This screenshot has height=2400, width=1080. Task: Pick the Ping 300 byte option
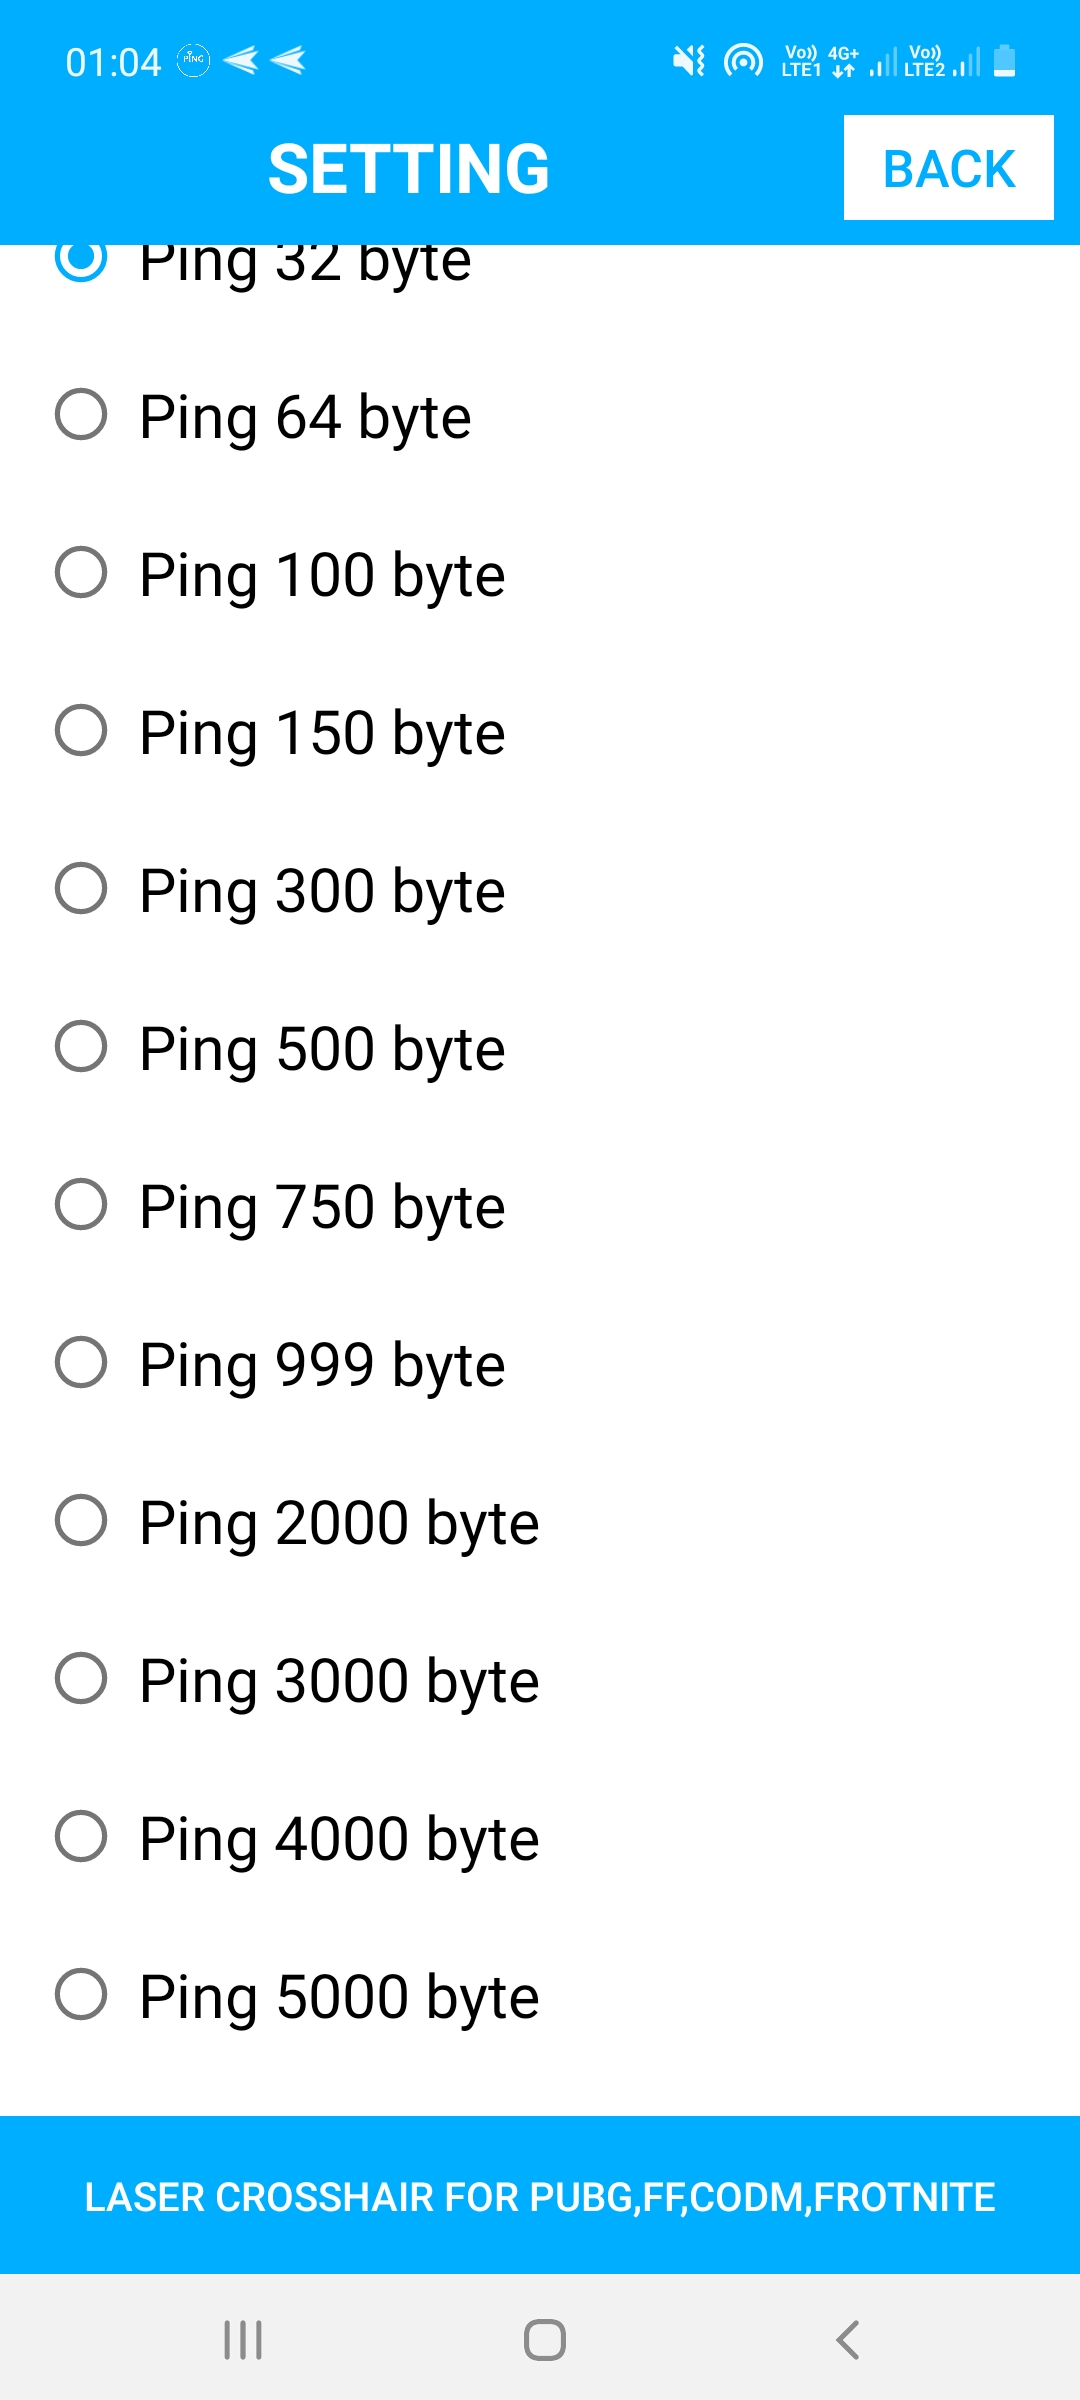[x=81, y=889]
